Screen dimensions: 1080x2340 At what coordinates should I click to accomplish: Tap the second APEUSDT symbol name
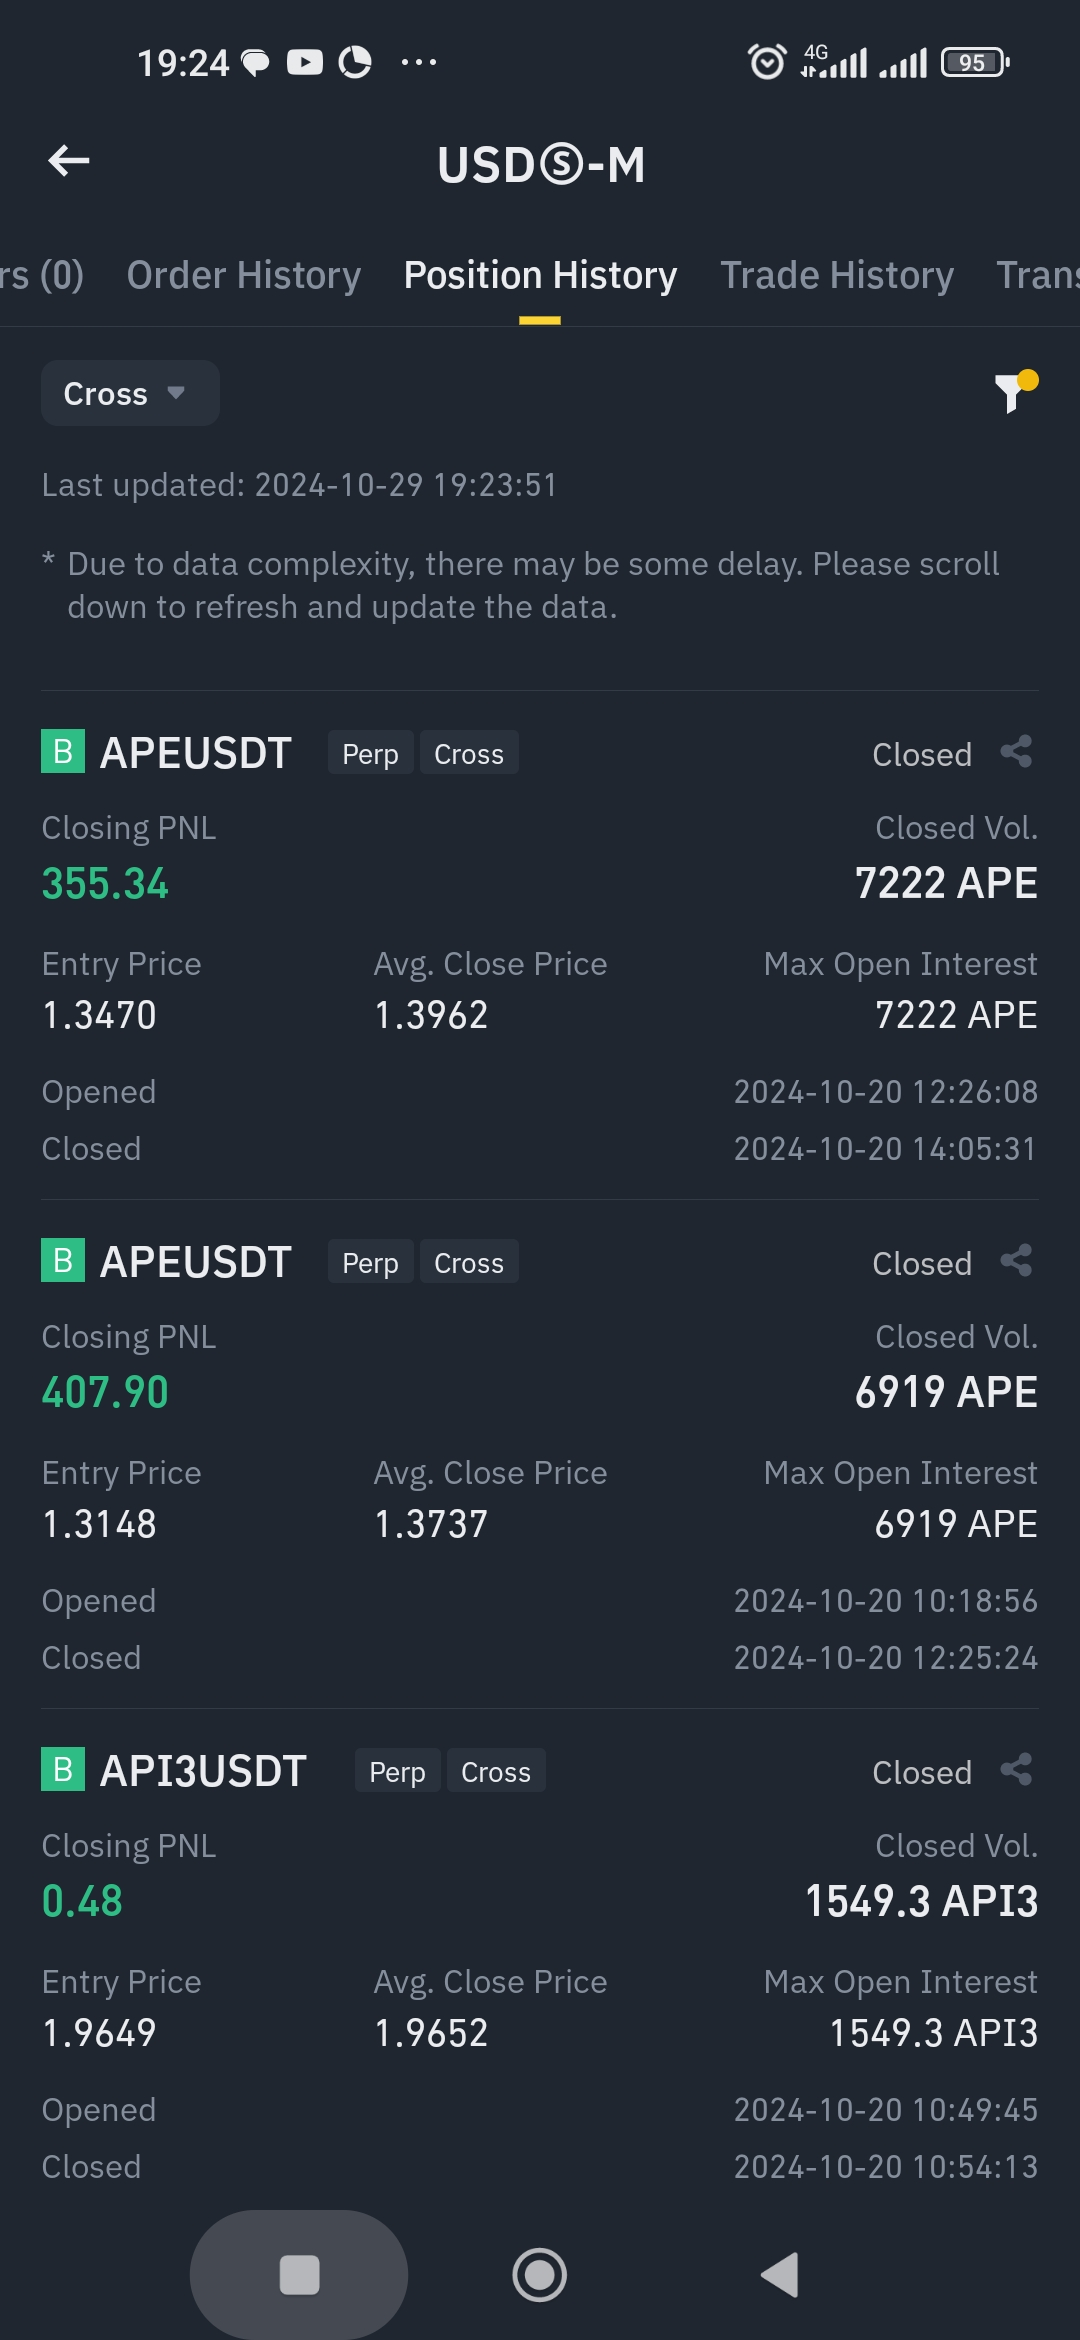pyautogui.click(x=196, y=1262)
